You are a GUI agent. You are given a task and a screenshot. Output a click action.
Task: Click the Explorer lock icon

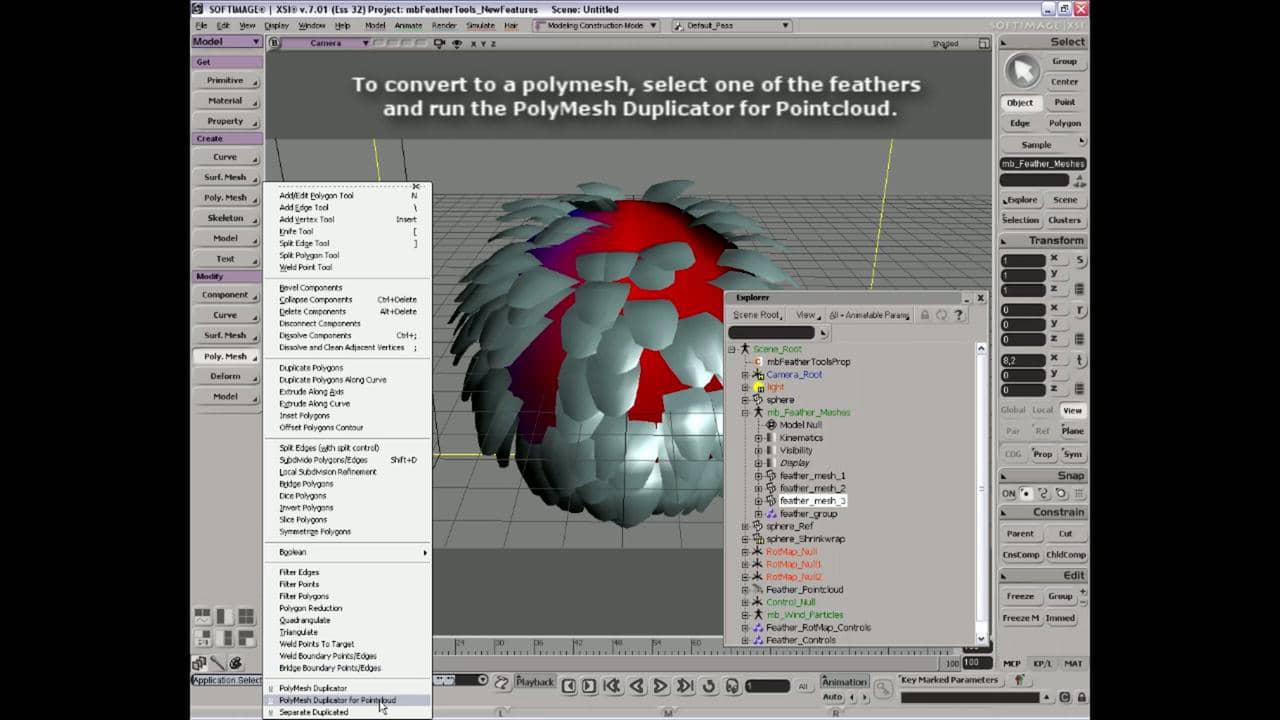tap(924, 315)
